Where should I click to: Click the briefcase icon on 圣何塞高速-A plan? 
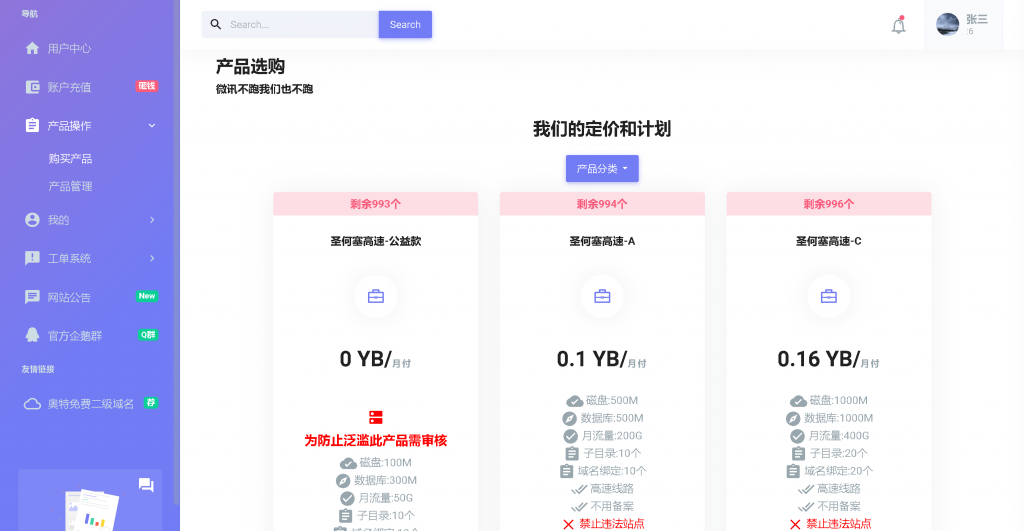tap(602, 297)
